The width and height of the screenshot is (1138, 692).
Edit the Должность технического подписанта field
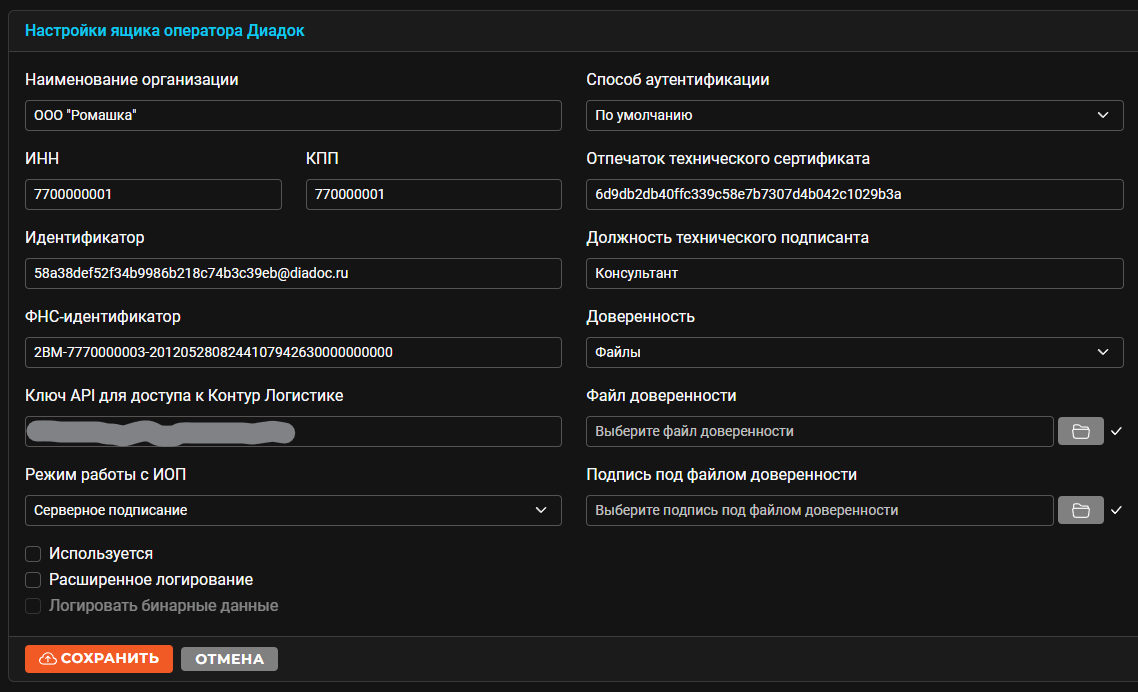coord(854,273)
